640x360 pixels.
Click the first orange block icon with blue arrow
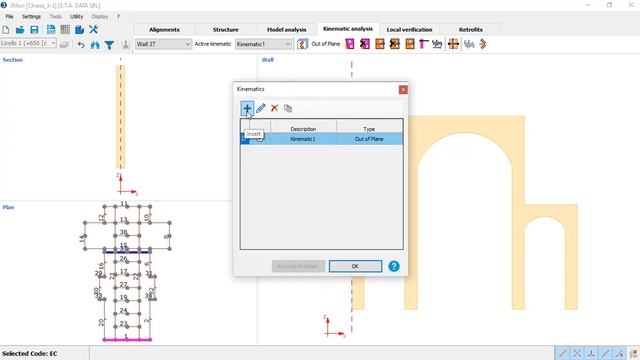pyautogui.click(x=380, y=44)
